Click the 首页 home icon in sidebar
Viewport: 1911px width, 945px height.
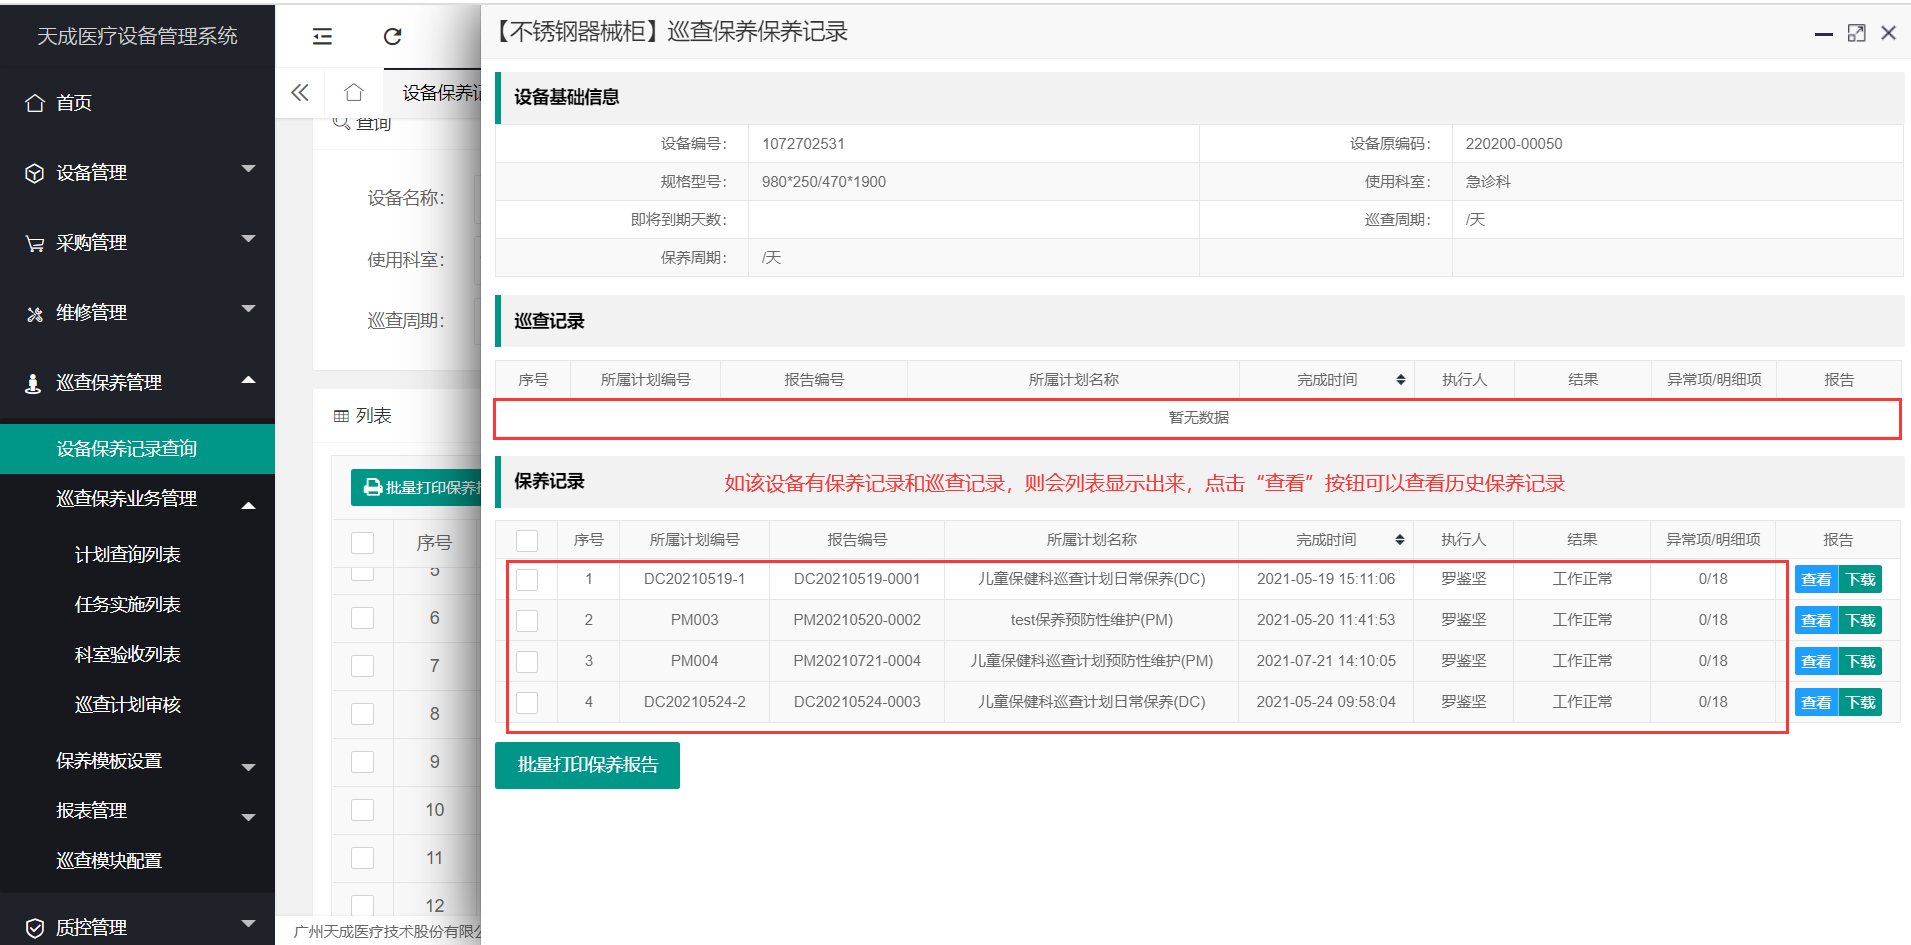[35, 103]
